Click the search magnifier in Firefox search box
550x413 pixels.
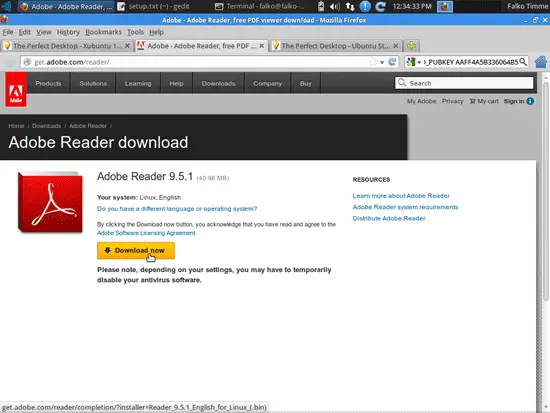pos(523,62)
